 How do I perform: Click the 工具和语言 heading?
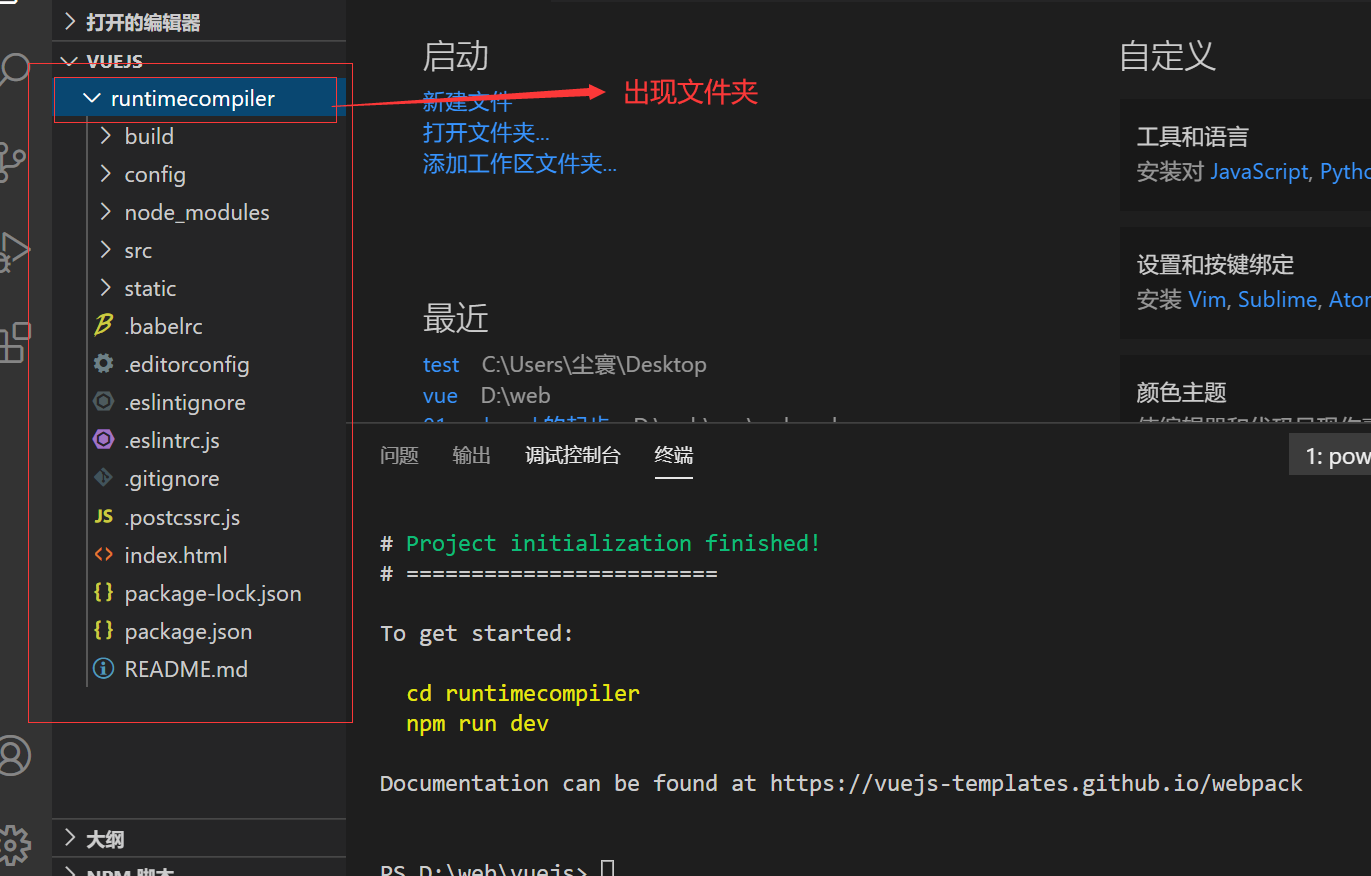[1192, 136]
